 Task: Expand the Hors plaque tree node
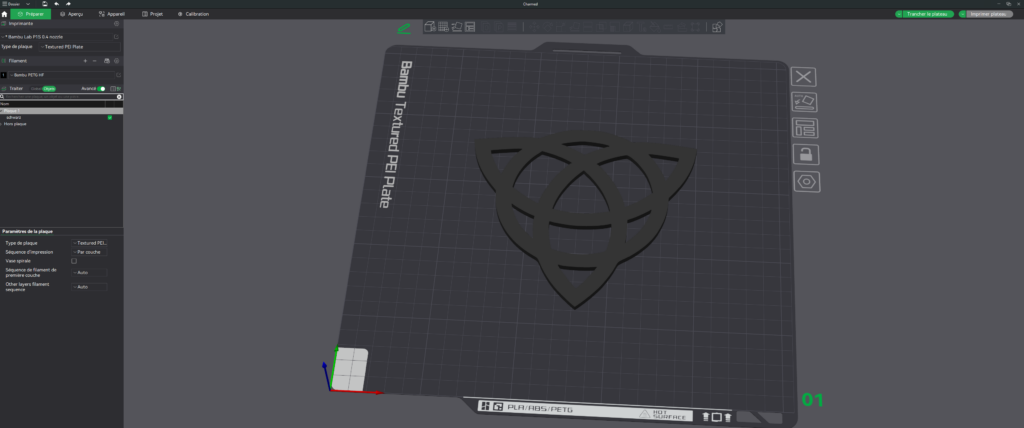2,123
